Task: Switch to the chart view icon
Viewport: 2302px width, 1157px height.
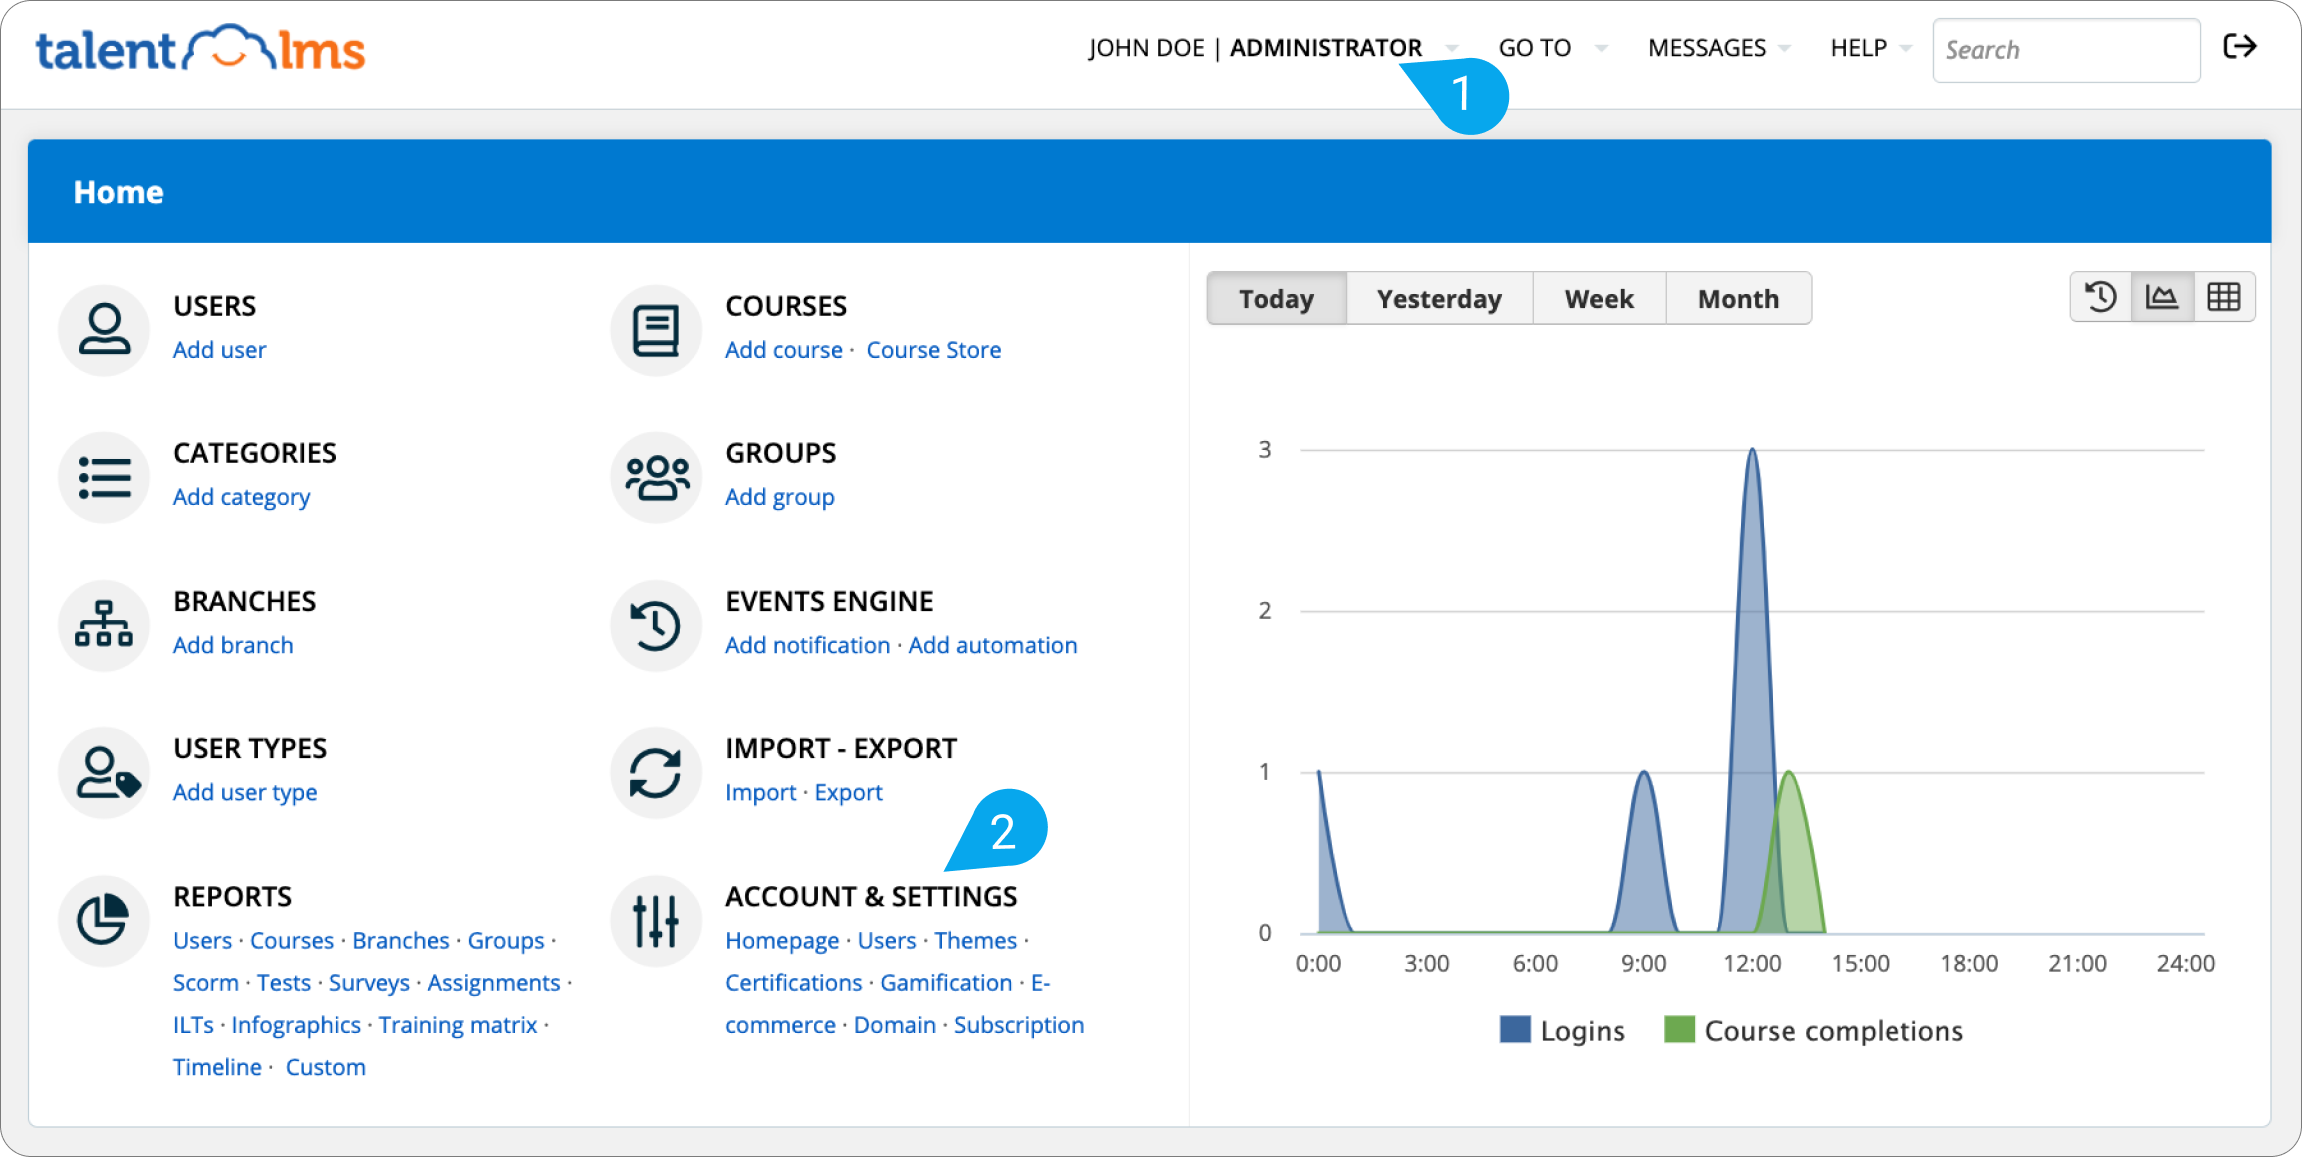Action: pos(2162,297)
